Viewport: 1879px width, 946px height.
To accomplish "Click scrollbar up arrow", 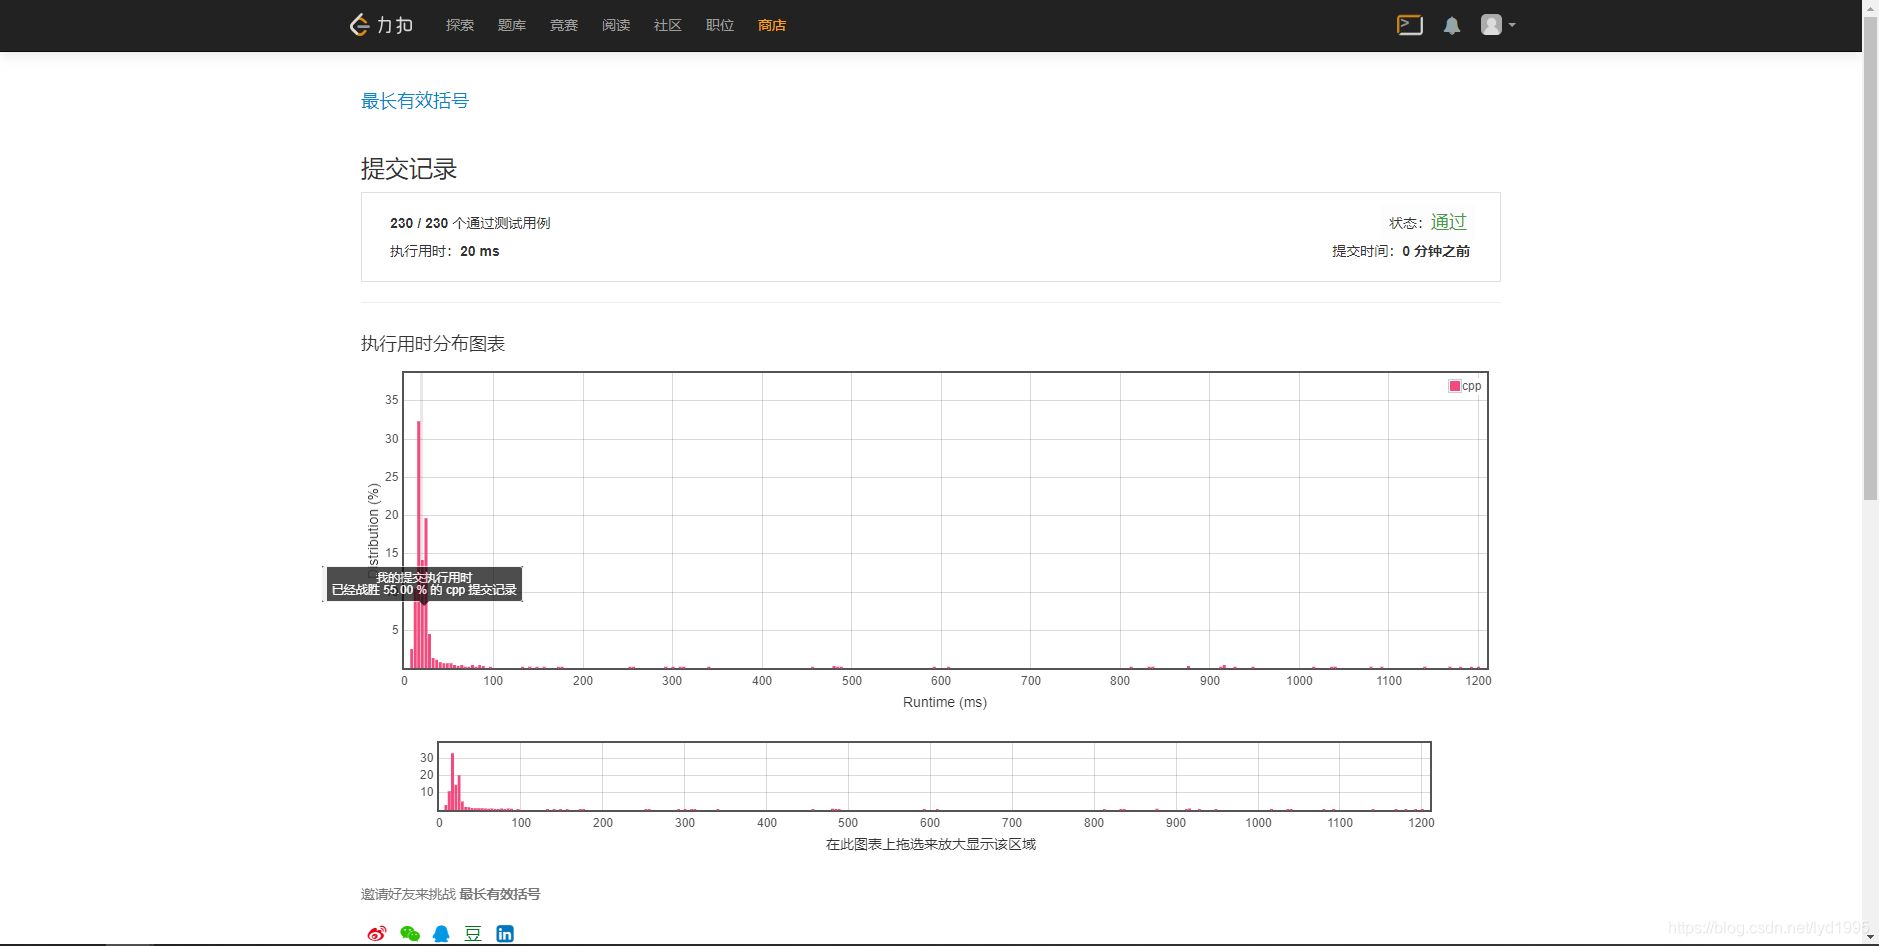I will coord(1870,7).
